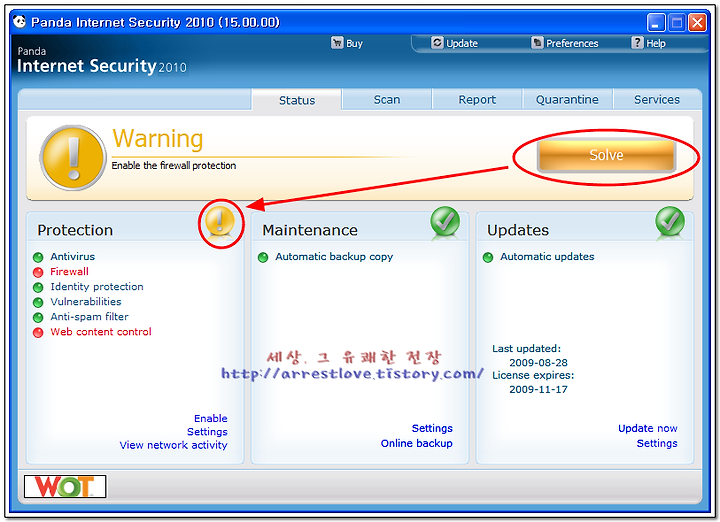The height and width of the screenshot is (522, 720).
Task: Switch to the Scan tab
Action: (387, 99)
